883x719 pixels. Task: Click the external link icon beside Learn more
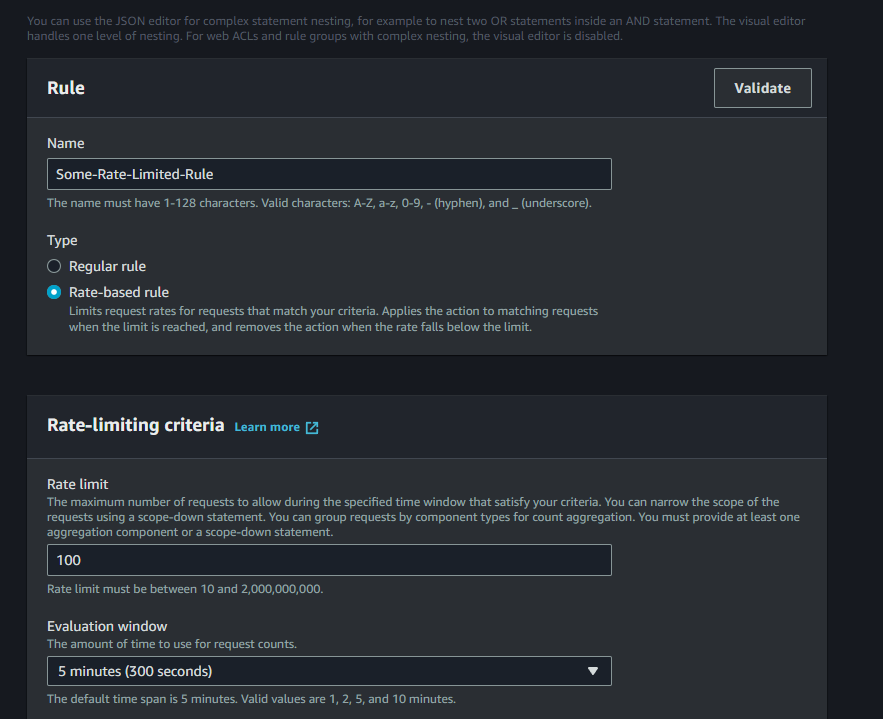point(312,427)
